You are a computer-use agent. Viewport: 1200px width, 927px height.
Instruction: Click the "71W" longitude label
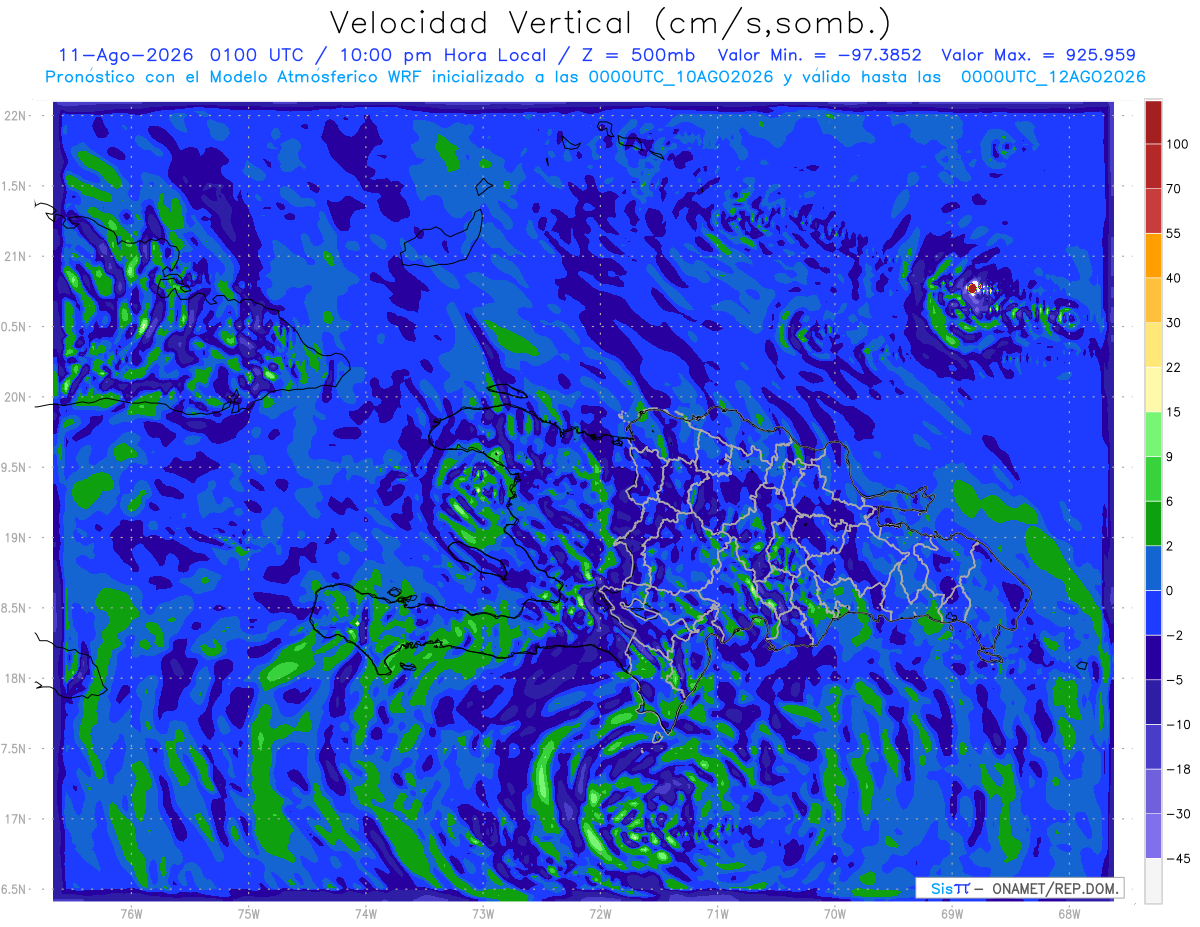tap(717, 913)
